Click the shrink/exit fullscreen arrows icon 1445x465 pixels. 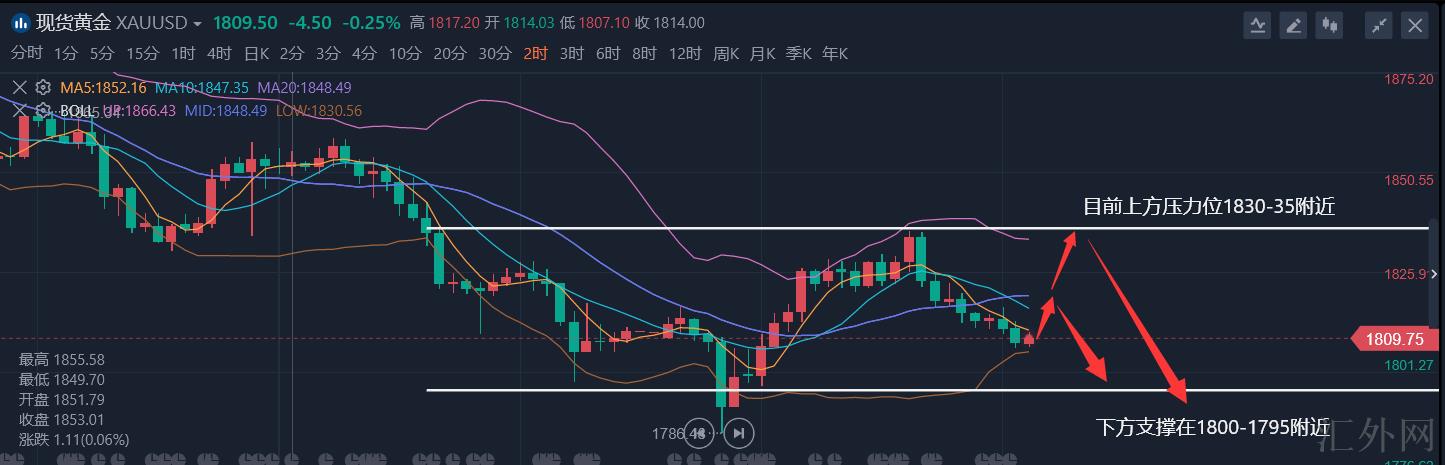pyautogui.click(x=1380, y=25)
